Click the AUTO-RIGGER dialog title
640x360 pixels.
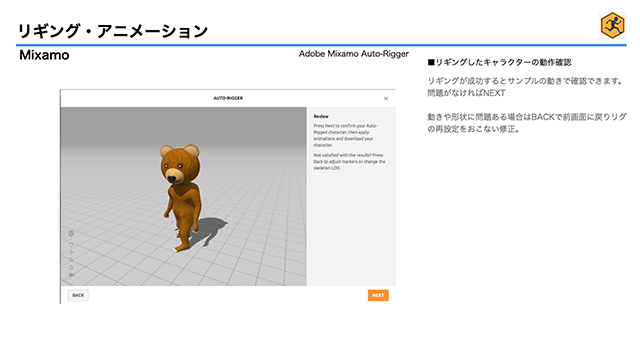click(x=228, y=98)
